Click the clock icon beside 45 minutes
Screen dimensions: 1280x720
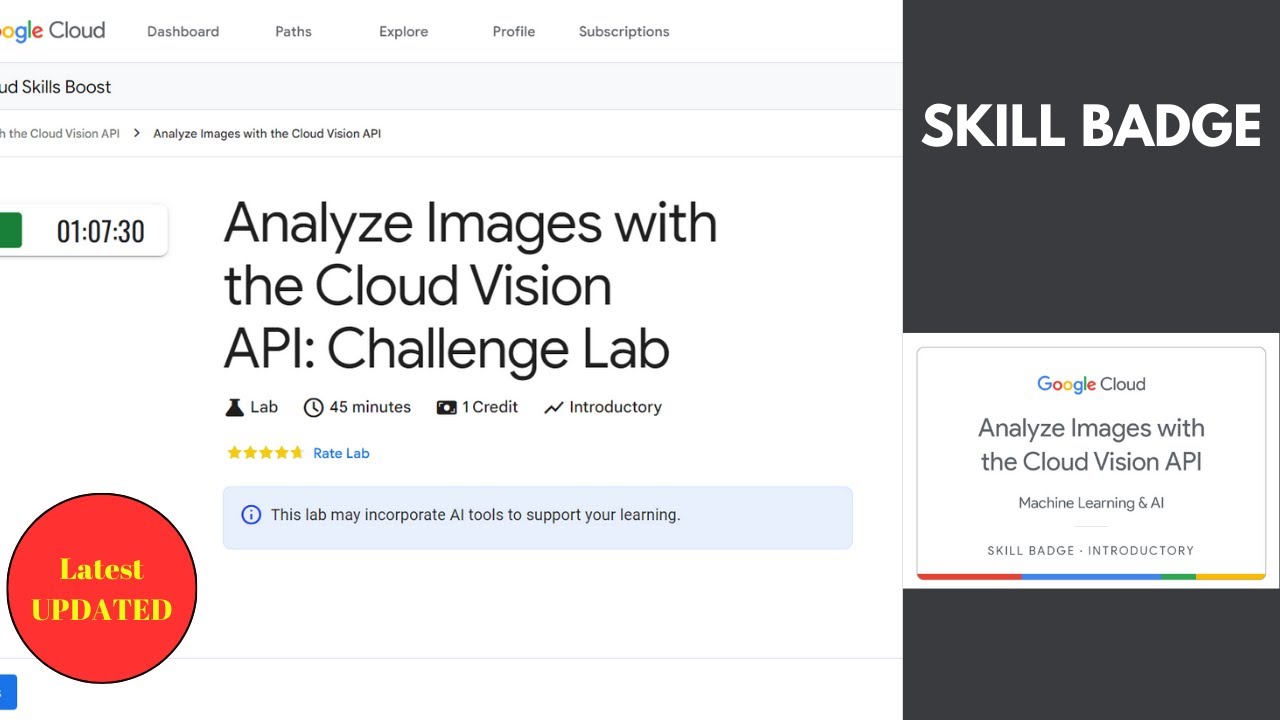click(314, 407)
